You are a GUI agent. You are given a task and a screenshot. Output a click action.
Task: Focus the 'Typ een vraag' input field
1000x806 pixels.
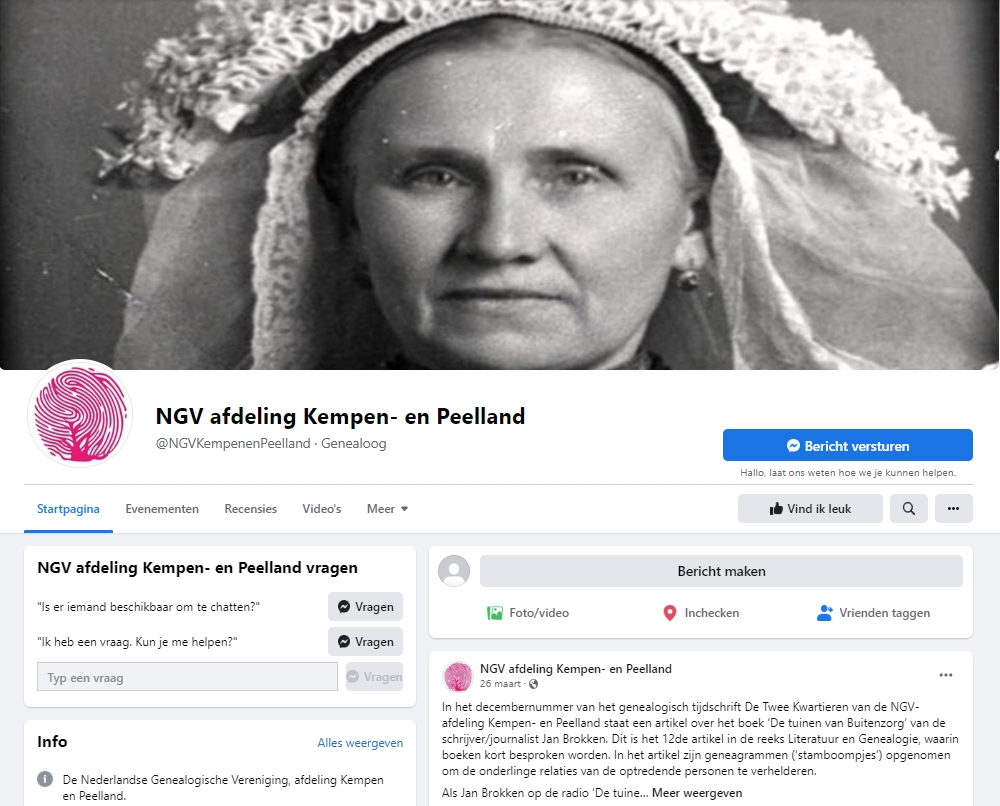188,677
